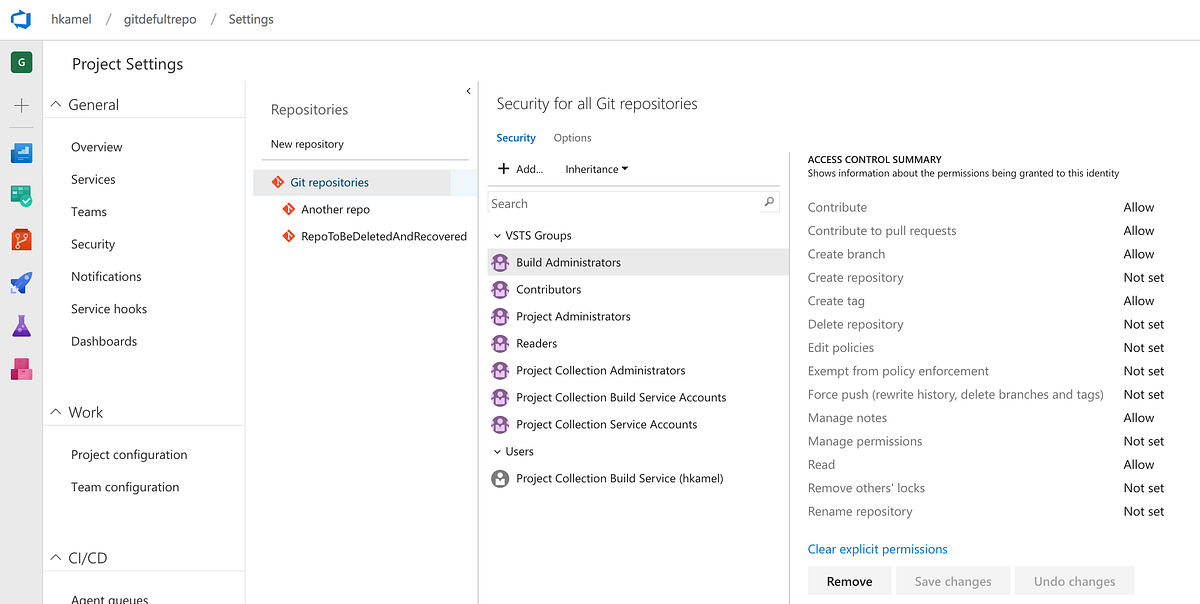1200x604 pixels.
Task: Collapse the Users section
Action: click(496, 451)
